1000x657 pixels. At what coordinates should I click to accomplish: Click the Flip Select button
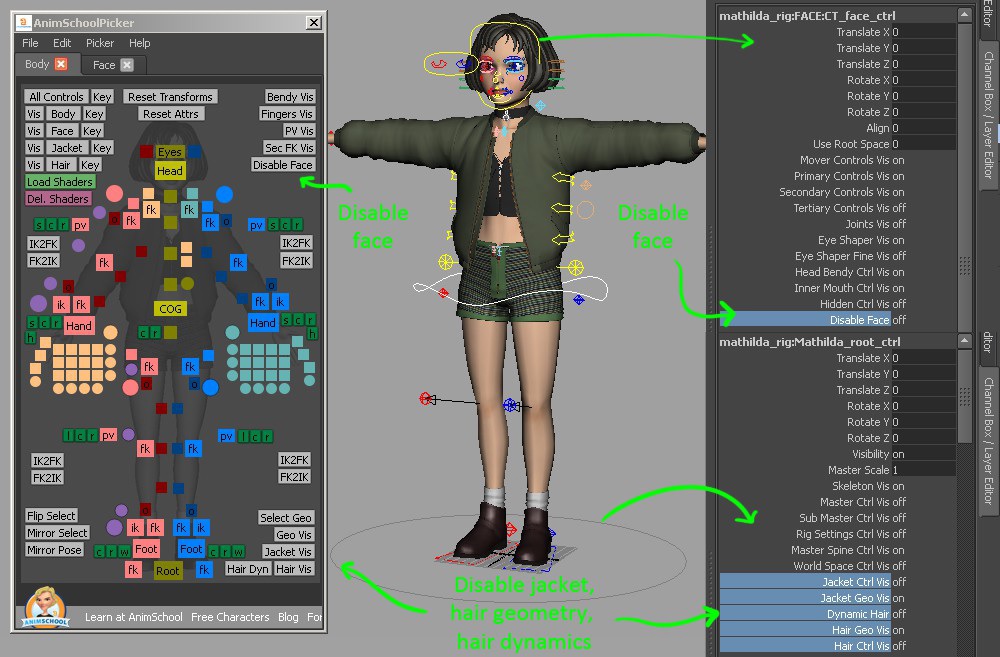point(51,515)
